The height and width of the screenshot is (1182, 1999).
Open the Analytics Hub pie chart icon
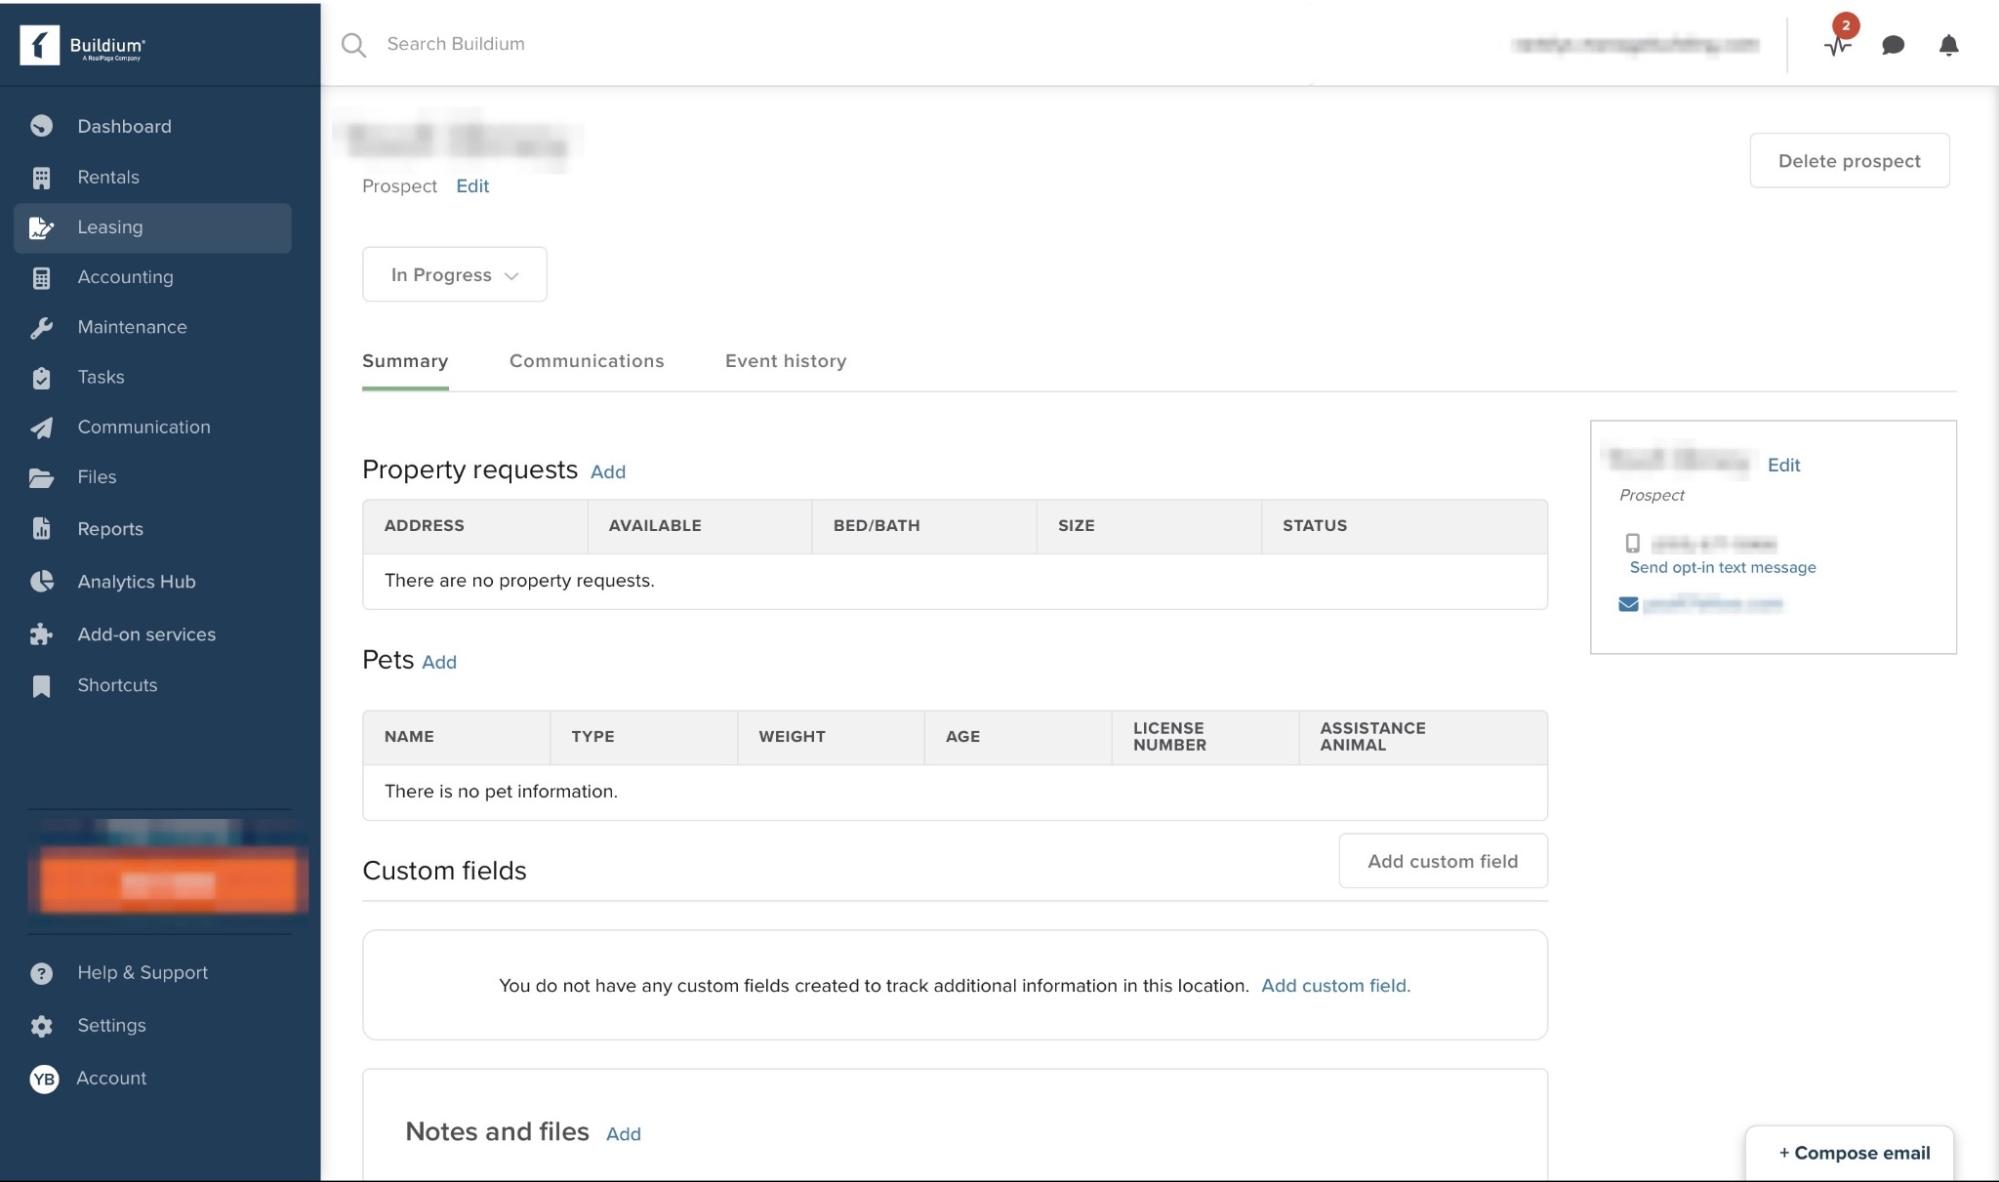click(41, 581)
